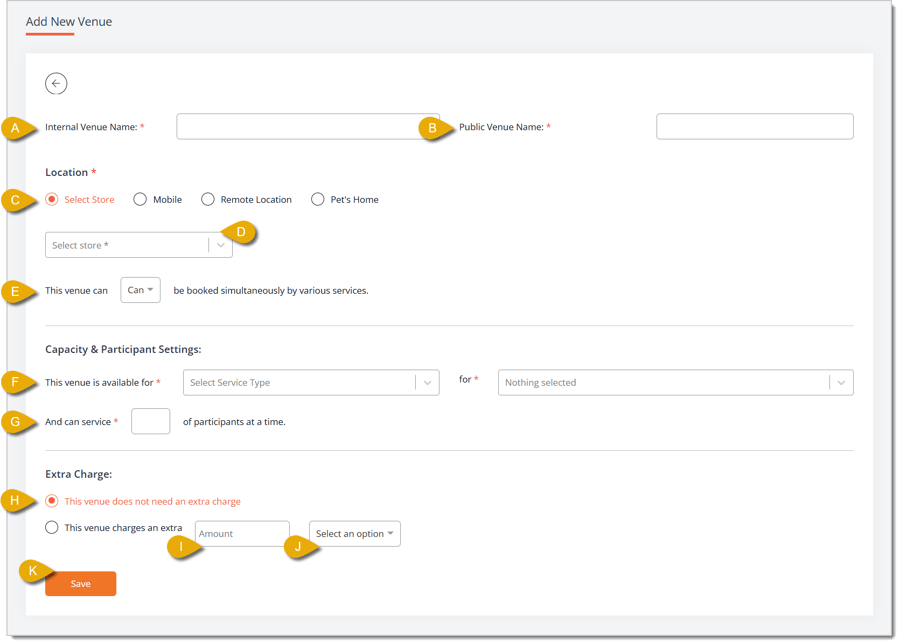Click the Extra Charge heading text
This screenshot has height=644, width=900.
(79, 474)
